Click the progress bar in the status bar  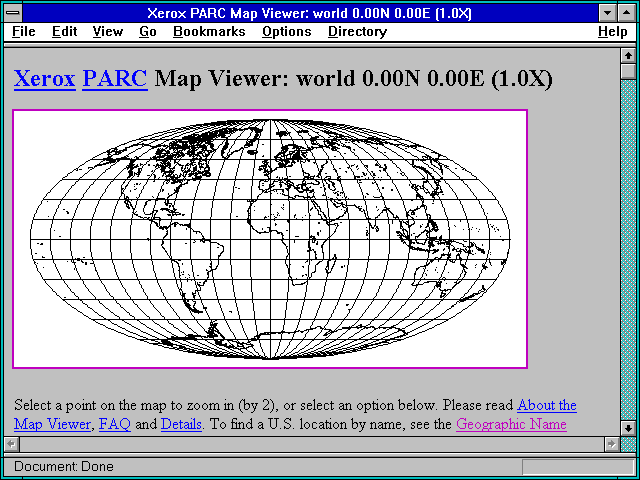coord(578,467)
